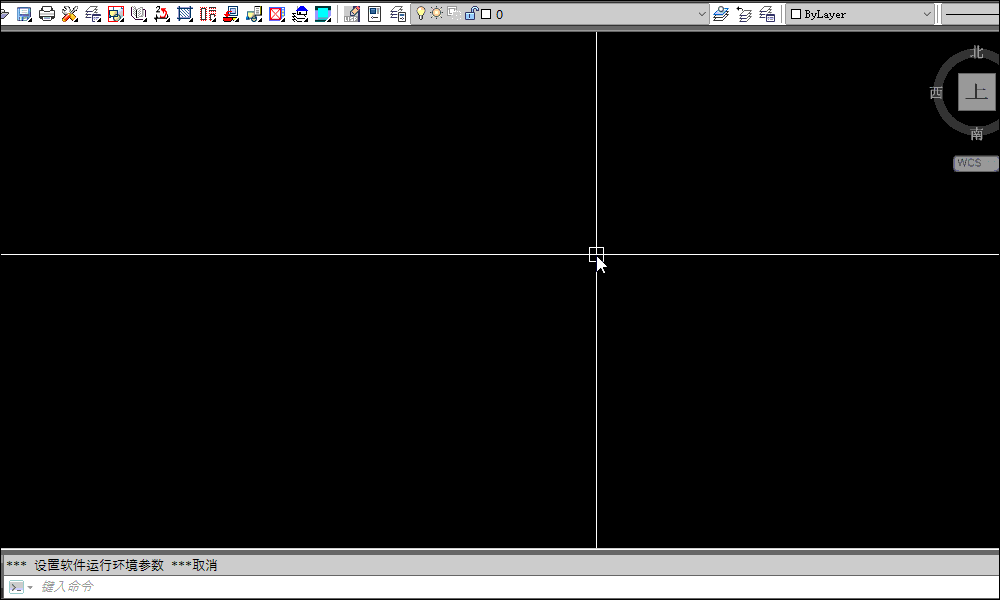Click the linetype line preview box

tap(971, 14)
